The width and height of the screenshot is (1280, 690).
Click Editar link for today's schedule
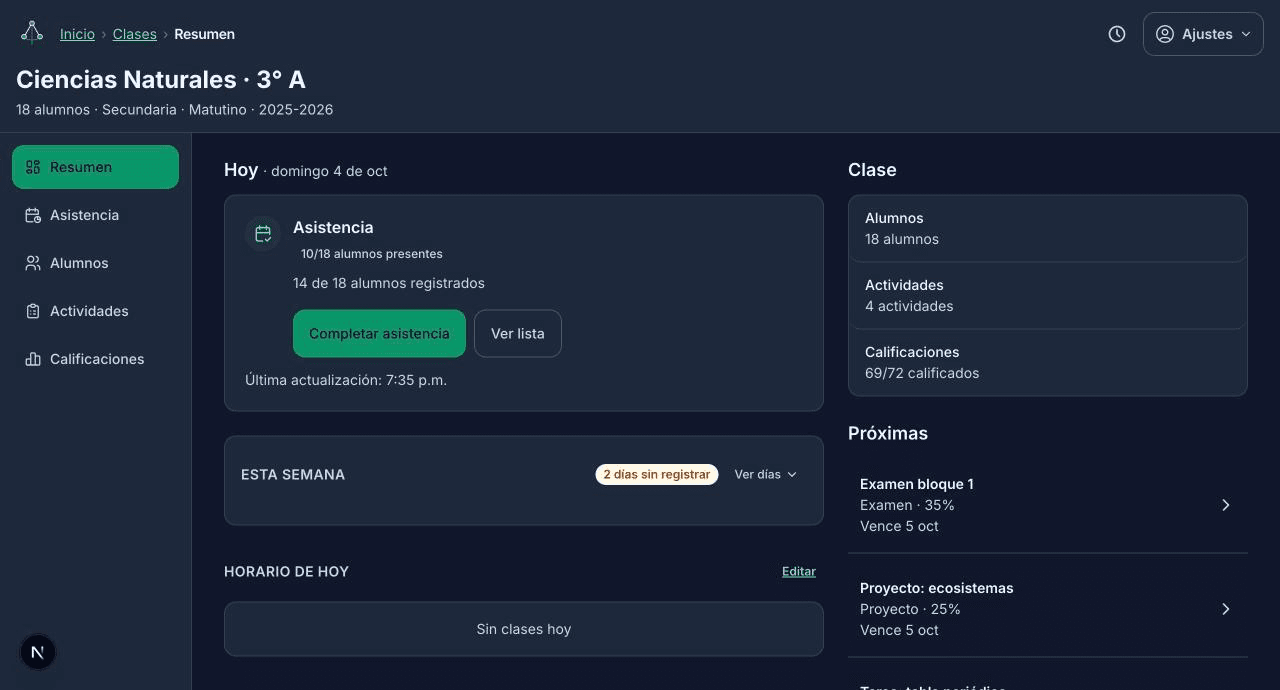click(x=799, y=571)
